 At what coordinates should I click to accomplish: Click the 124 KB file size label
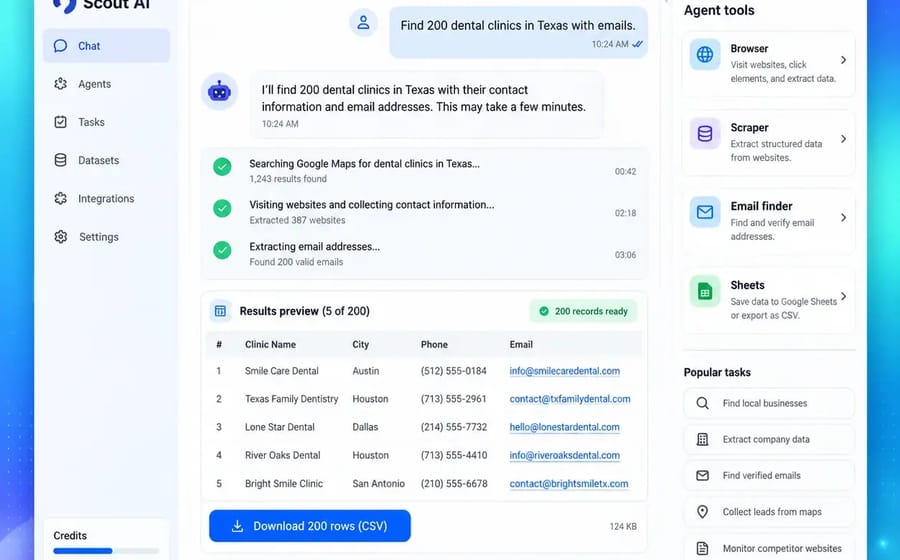click(x=623, y=526)
